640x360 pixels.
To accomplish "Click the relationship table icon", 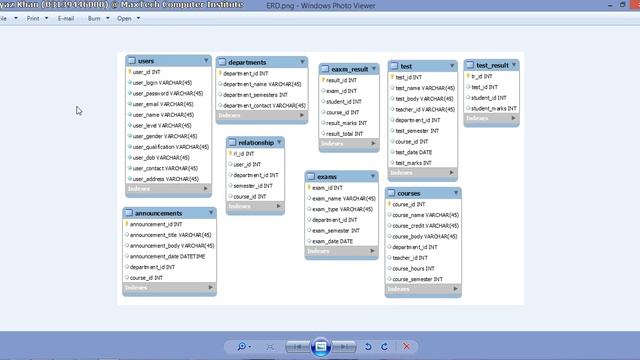I will 232,142.
